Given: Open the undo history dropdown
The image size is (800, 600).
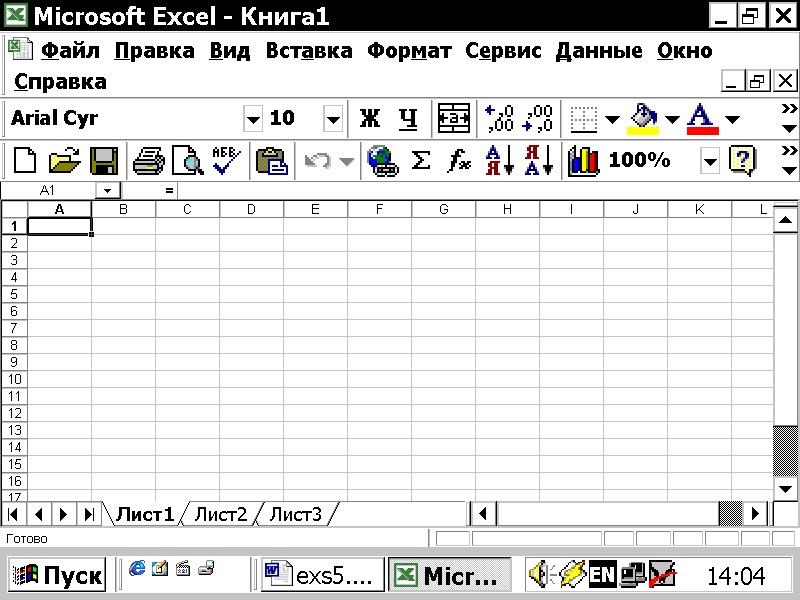Looking at the screenshot, I should 347,162.
